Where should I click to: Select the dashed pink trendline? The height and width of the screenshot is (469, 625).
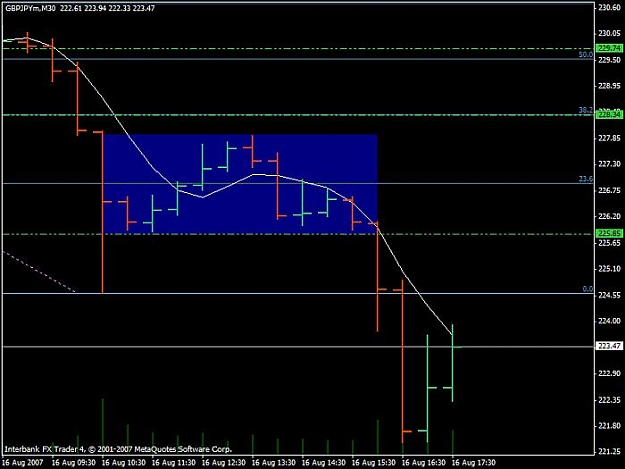tap(39, 272)
